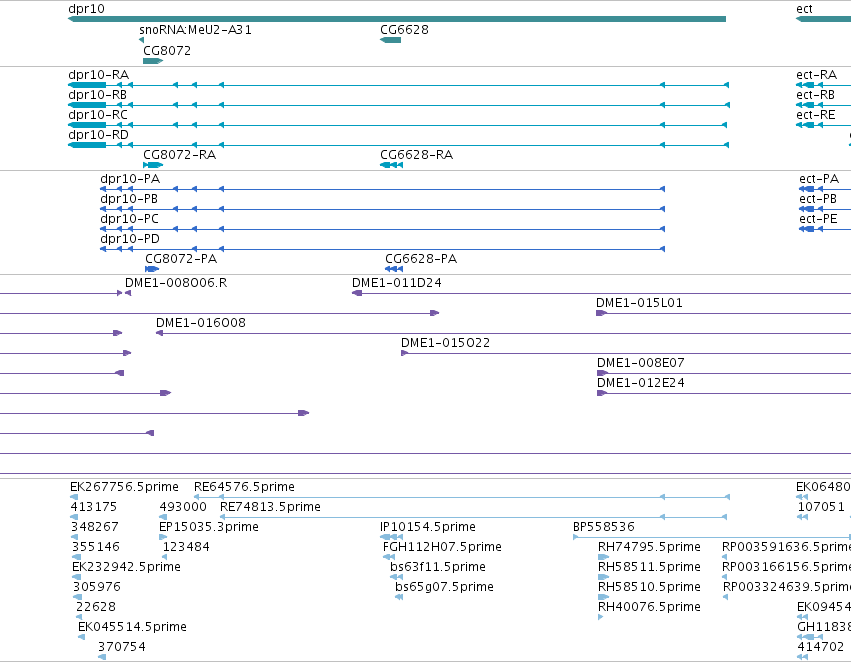Click the ect-PA protein label
851x662 pixels.
pos(818,179)
